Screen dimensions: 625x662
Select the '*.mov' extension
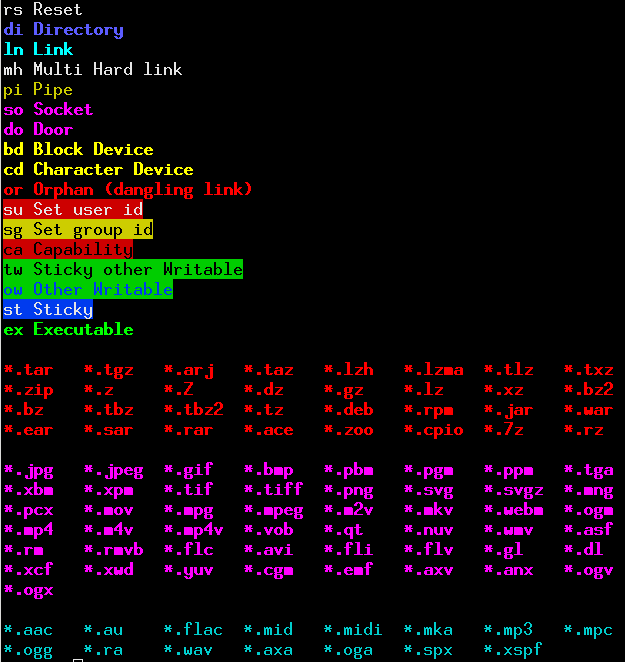109,510
